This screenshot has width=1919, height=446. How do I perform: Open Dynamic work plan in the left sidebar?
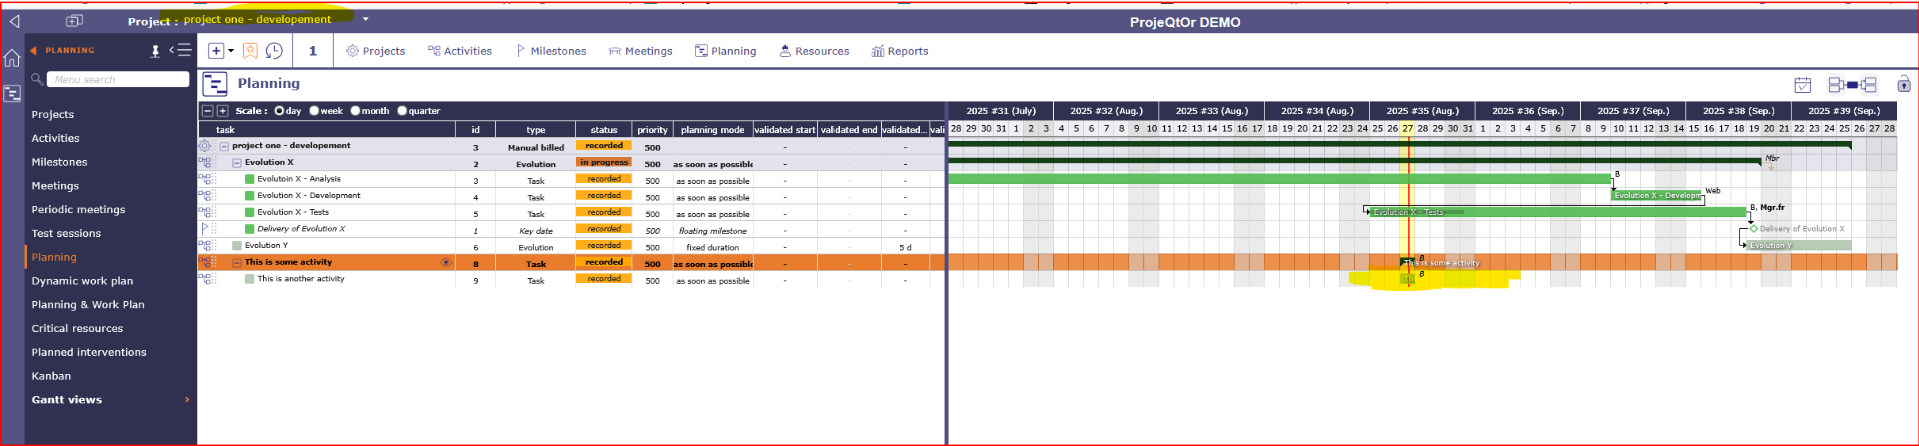click(x=82, y=281)
